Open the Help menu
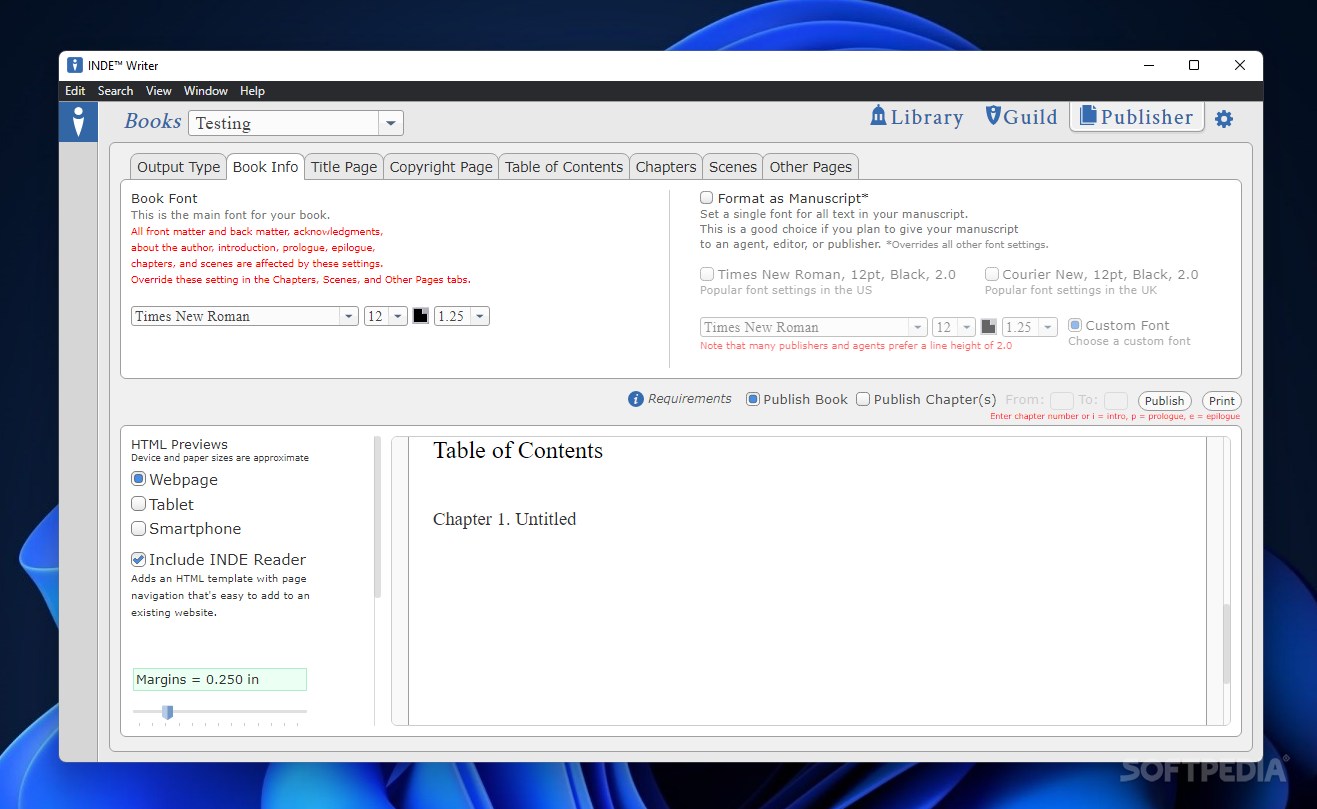 point(252,91)
